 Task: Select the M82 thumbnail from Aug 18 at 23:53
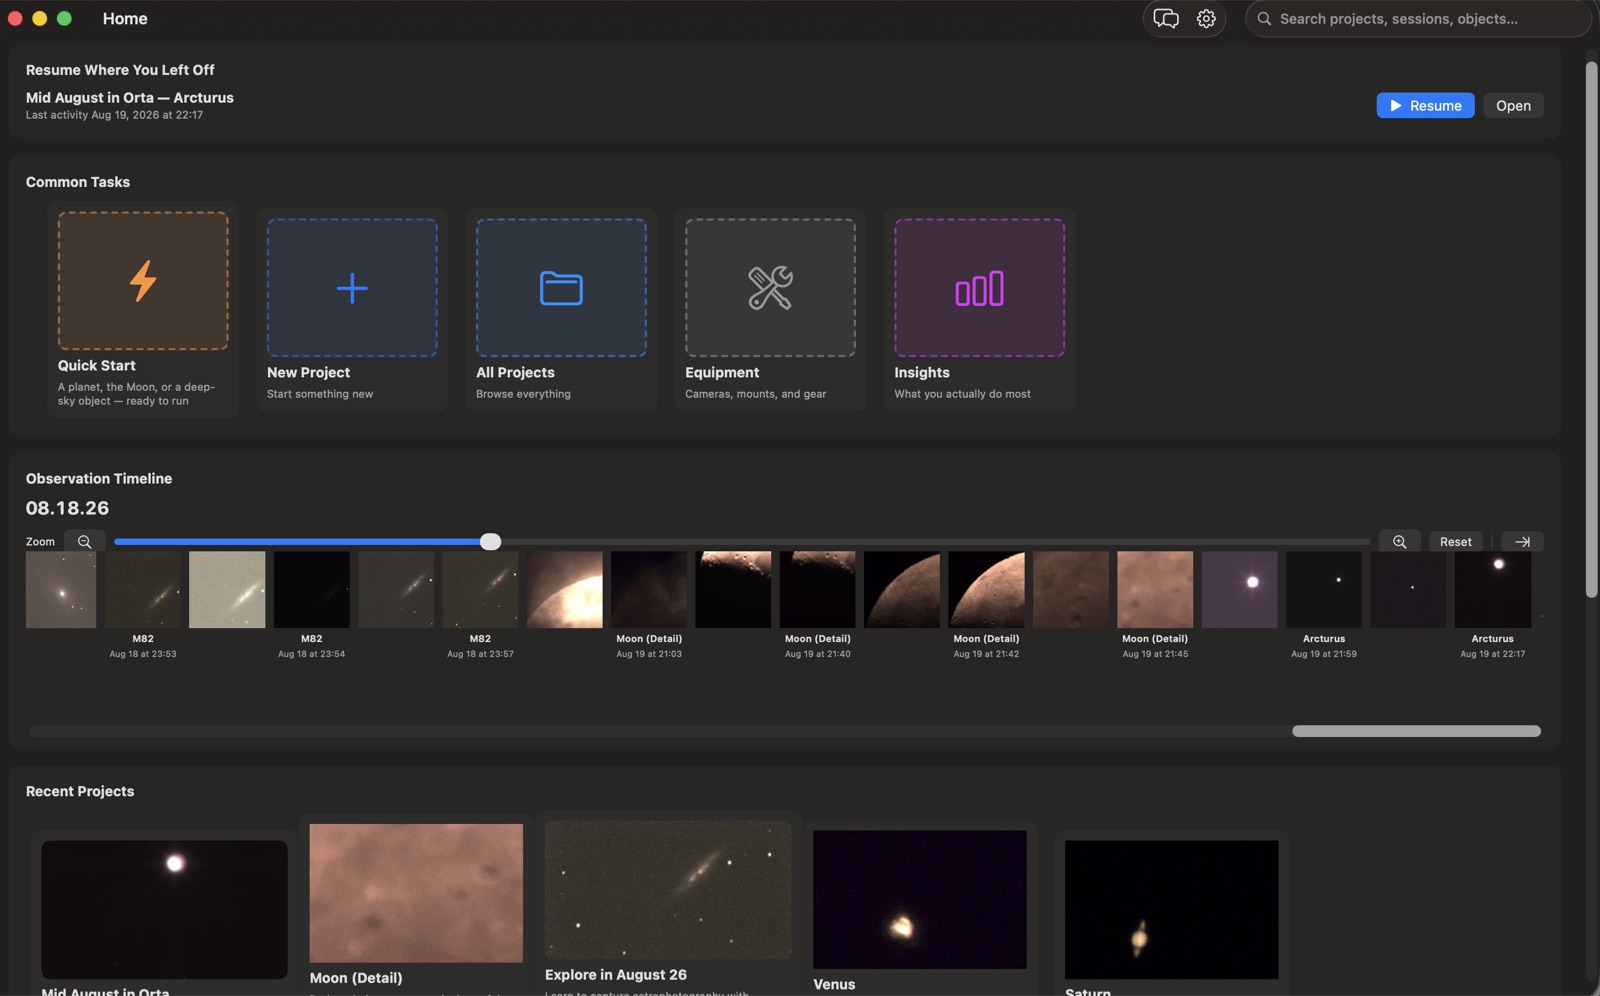143,590
